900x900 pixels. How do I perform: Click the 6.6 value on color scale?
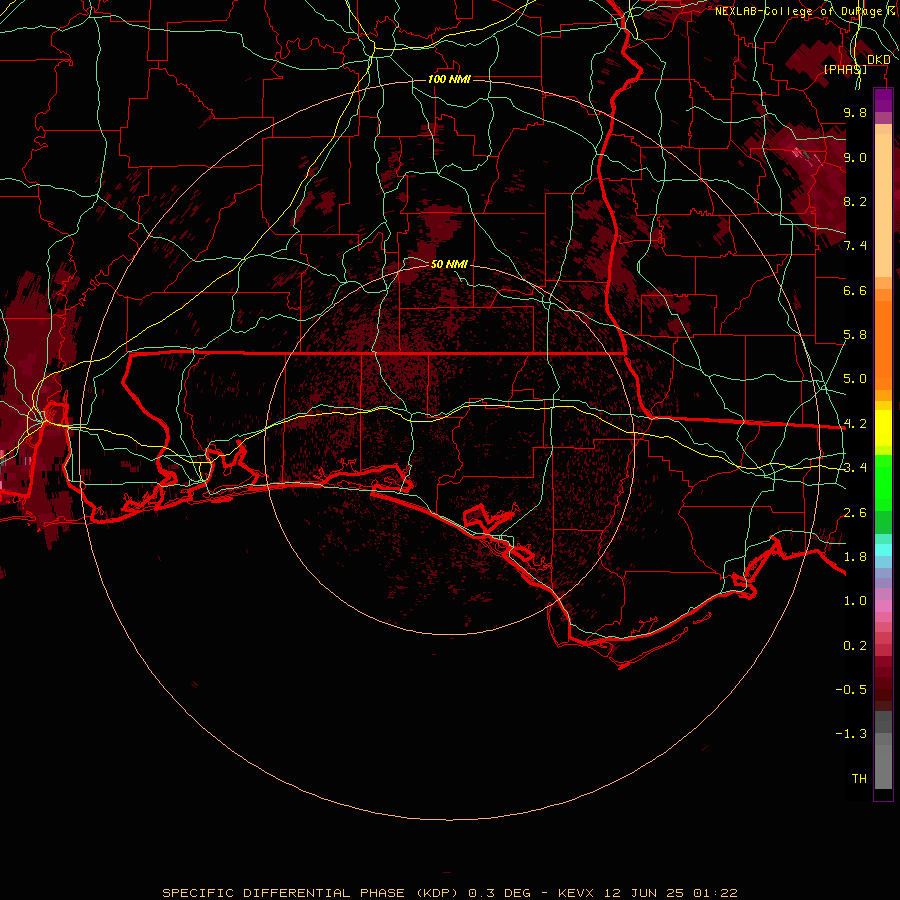(855, 290)
